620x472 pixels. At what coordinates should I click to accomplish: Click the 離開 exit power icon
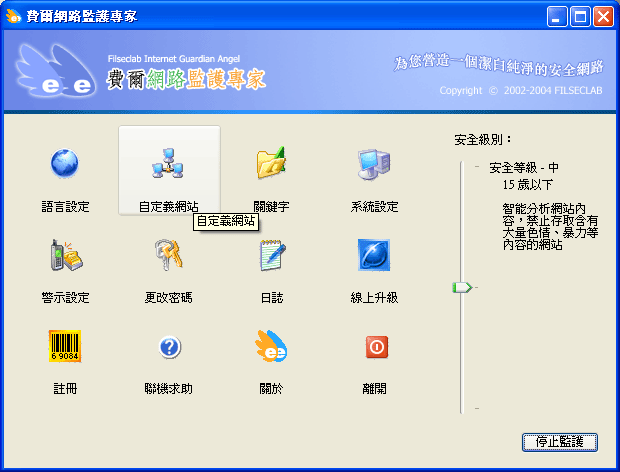(374, 346)
